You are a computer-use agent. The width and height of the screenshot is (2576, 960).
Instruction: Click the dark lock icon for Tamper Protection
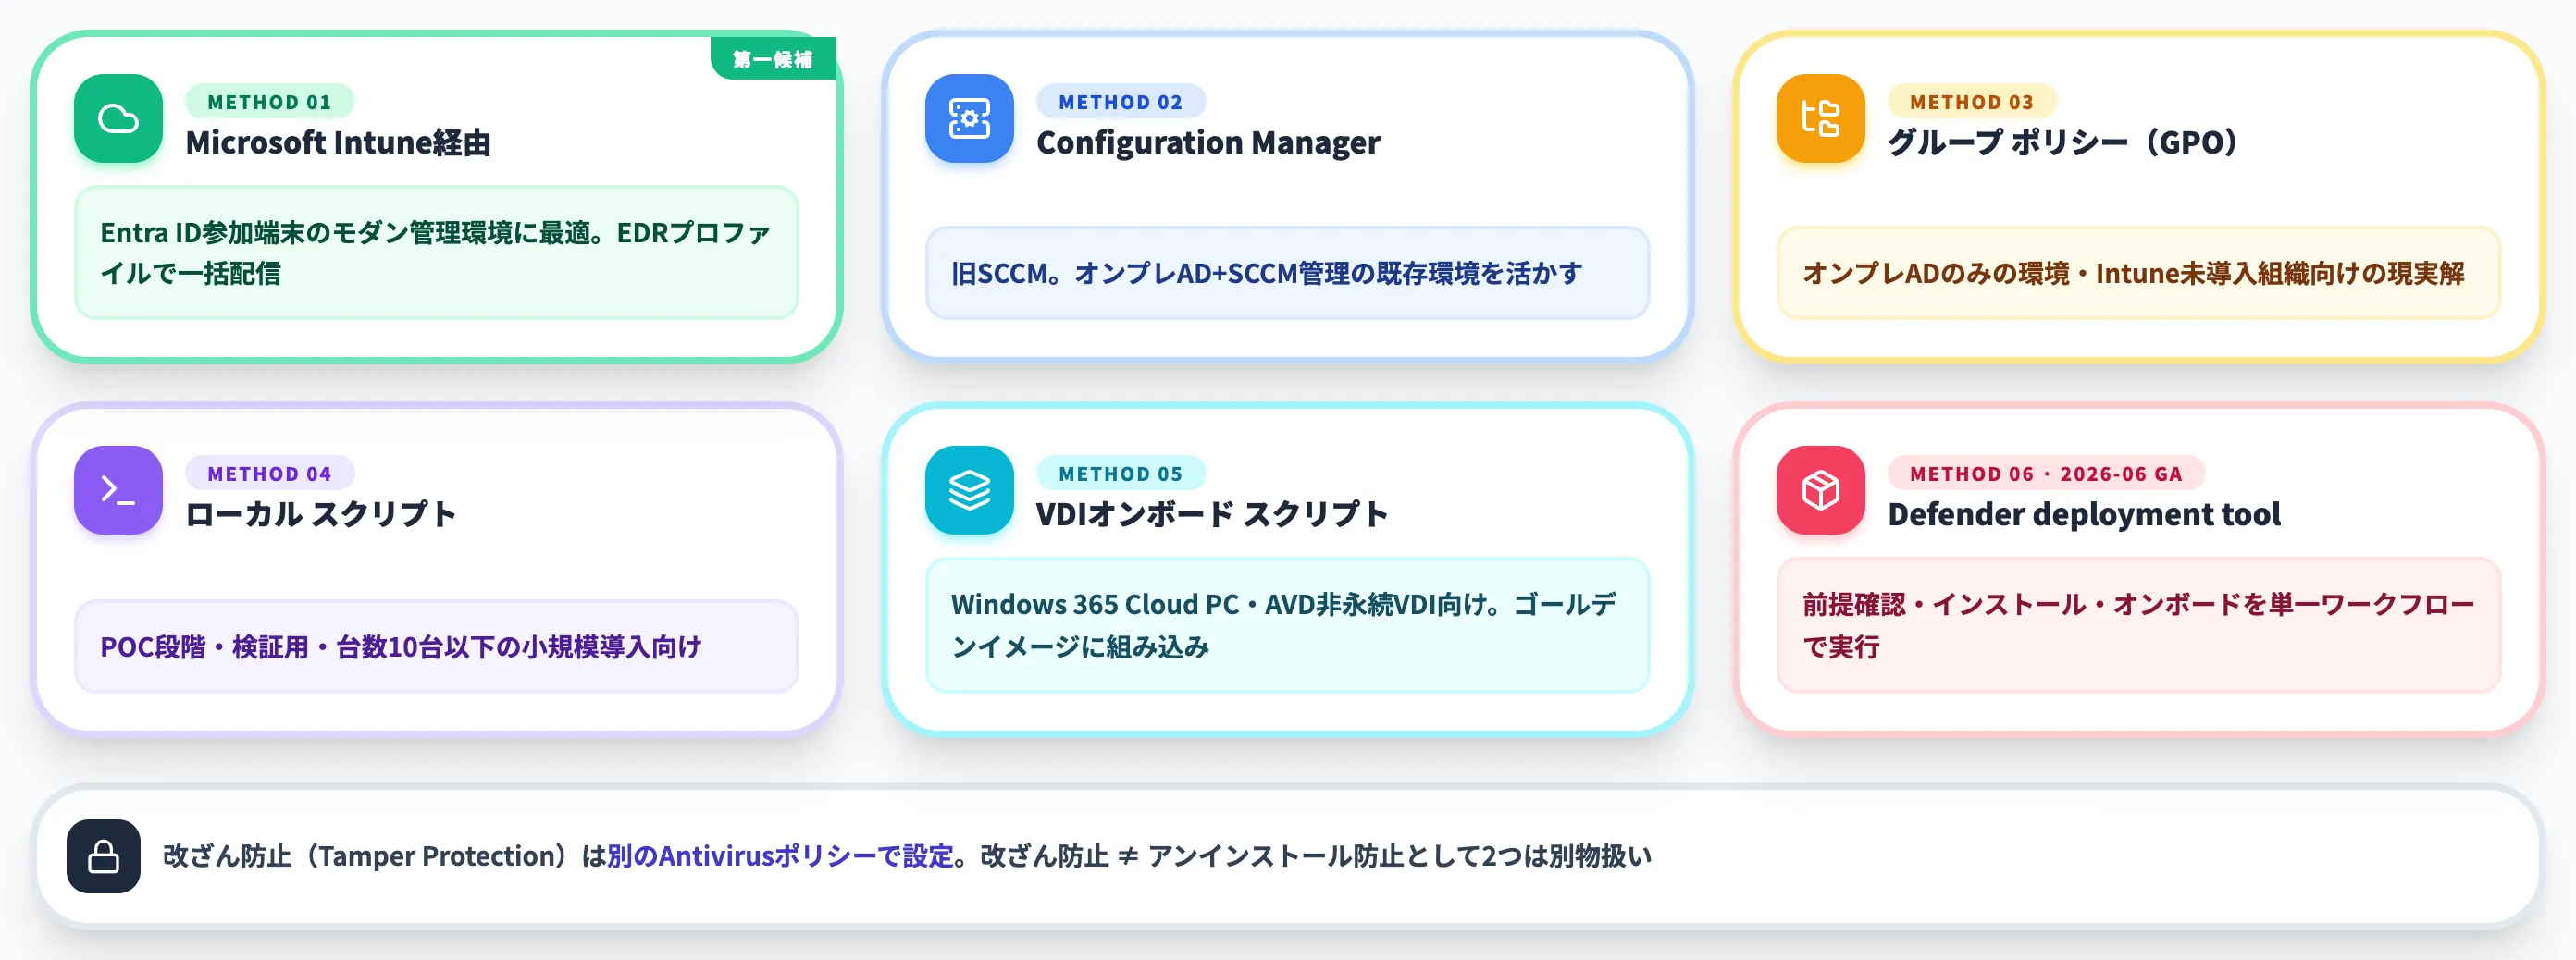103,856
